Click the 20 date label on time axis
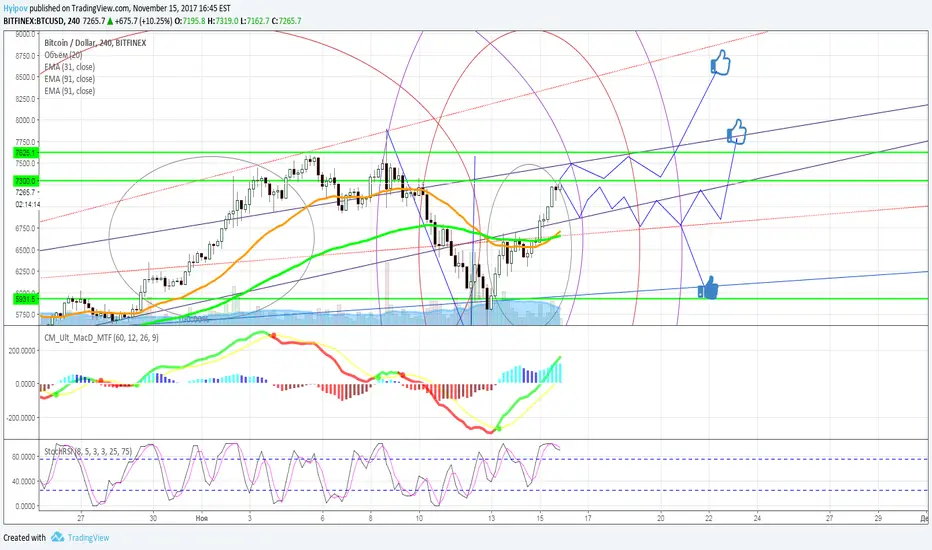The height and width of the screenshot is (550, 932). coord(660,518)
